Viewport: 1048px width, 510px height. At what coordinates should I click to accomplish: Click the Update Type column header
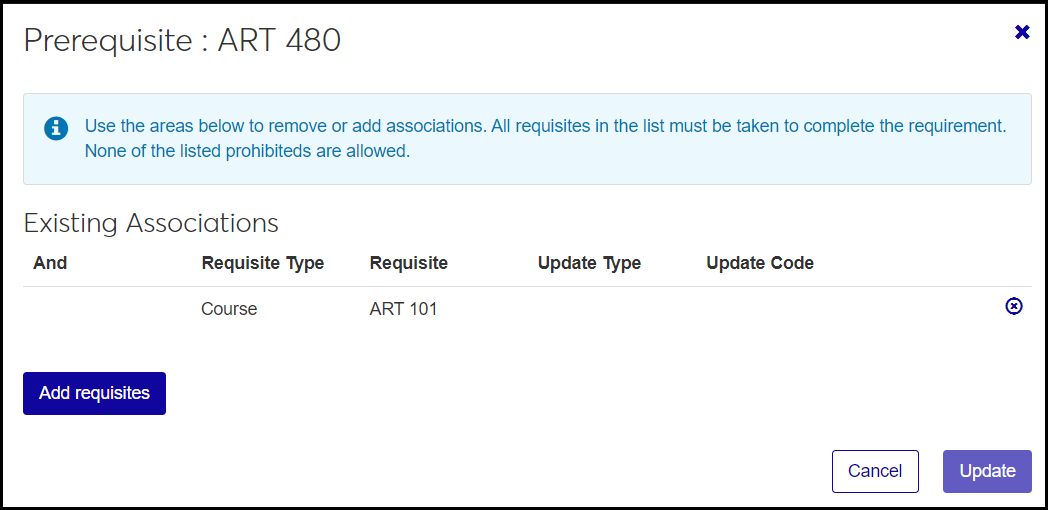[x=589, y=263]
